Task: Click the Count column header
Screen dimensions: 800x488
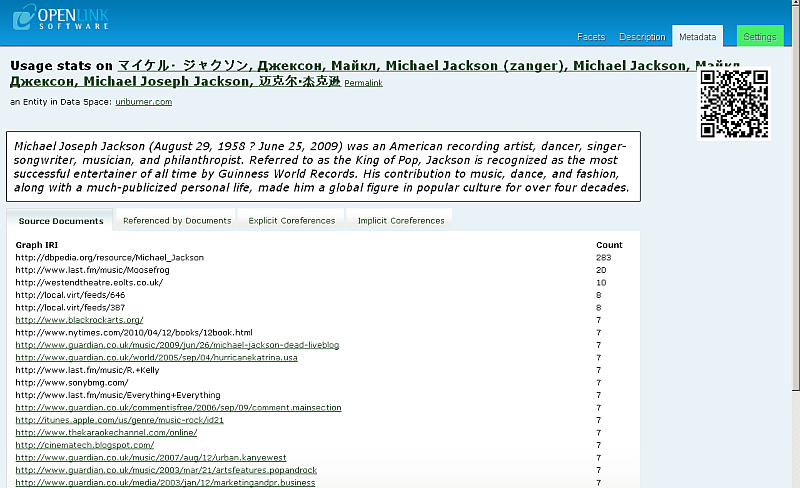Action: point(609,245)
